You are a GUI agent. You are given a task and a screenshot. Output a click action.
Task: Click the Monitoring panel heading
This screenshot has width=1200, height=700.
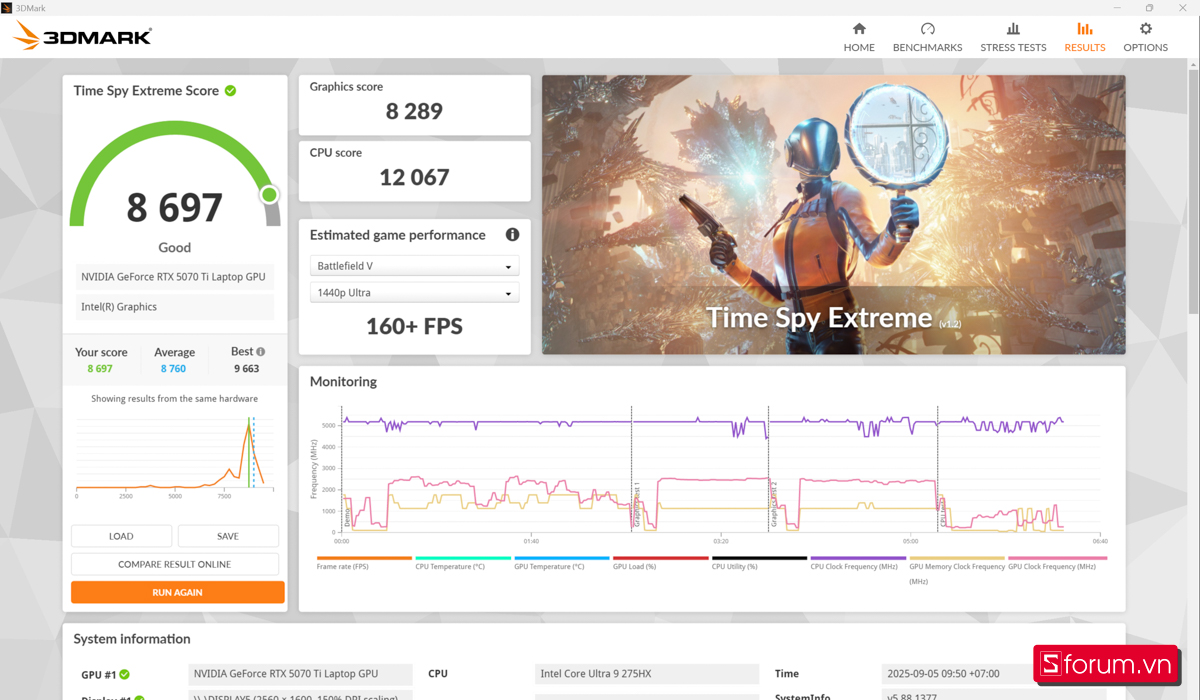[343, 382]
